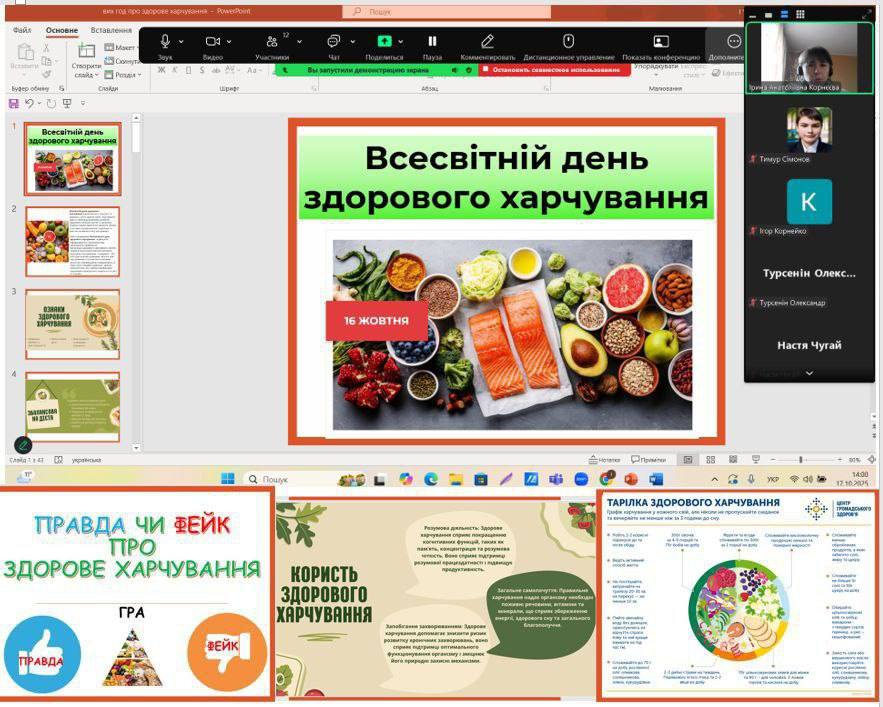
Task: Open the Zoom Чат chat icon
Action: [x=334, y=41]
